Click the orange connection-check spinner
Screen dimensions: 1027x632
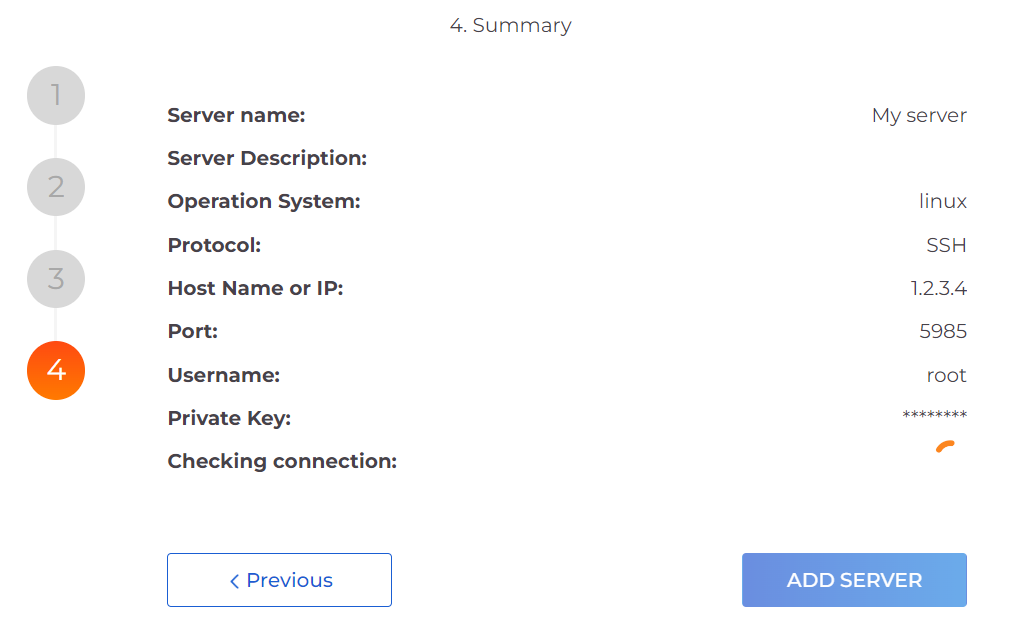click(945, 447)
